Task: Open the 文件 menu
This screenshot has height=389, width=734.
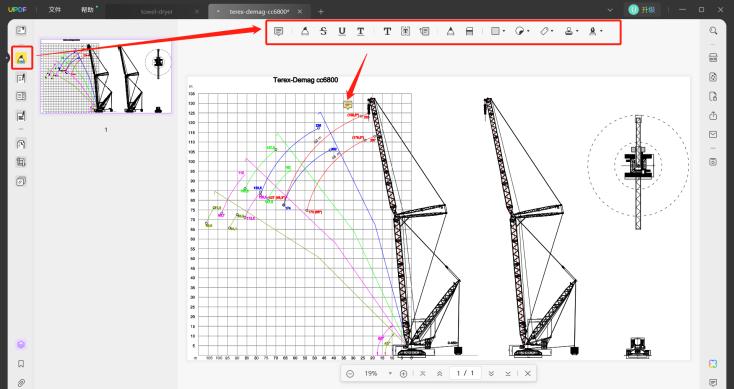Action: tap(55, 9)
